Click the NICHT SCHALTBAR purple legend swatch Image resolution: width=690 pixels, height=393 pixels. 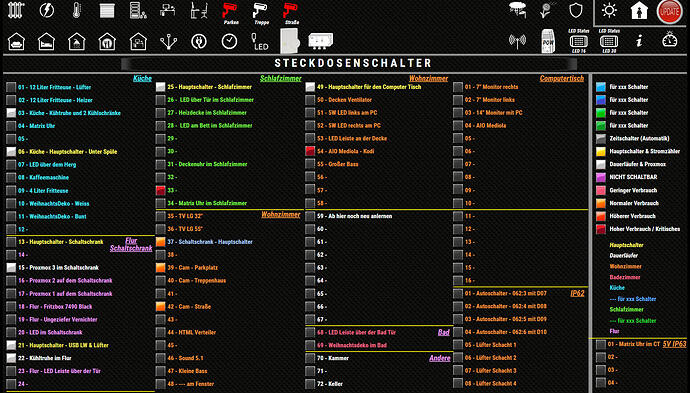pos(601,177)
